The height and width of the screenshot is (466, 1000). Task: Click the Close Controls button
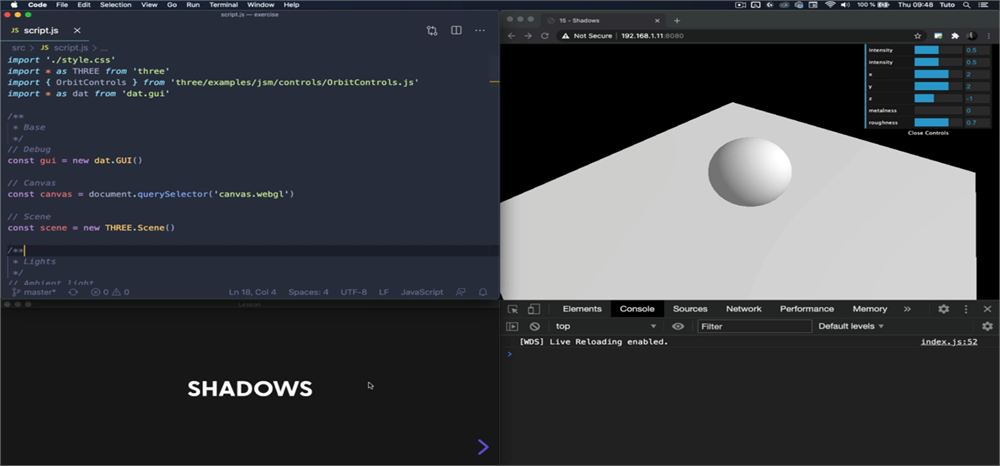point(928,133)
